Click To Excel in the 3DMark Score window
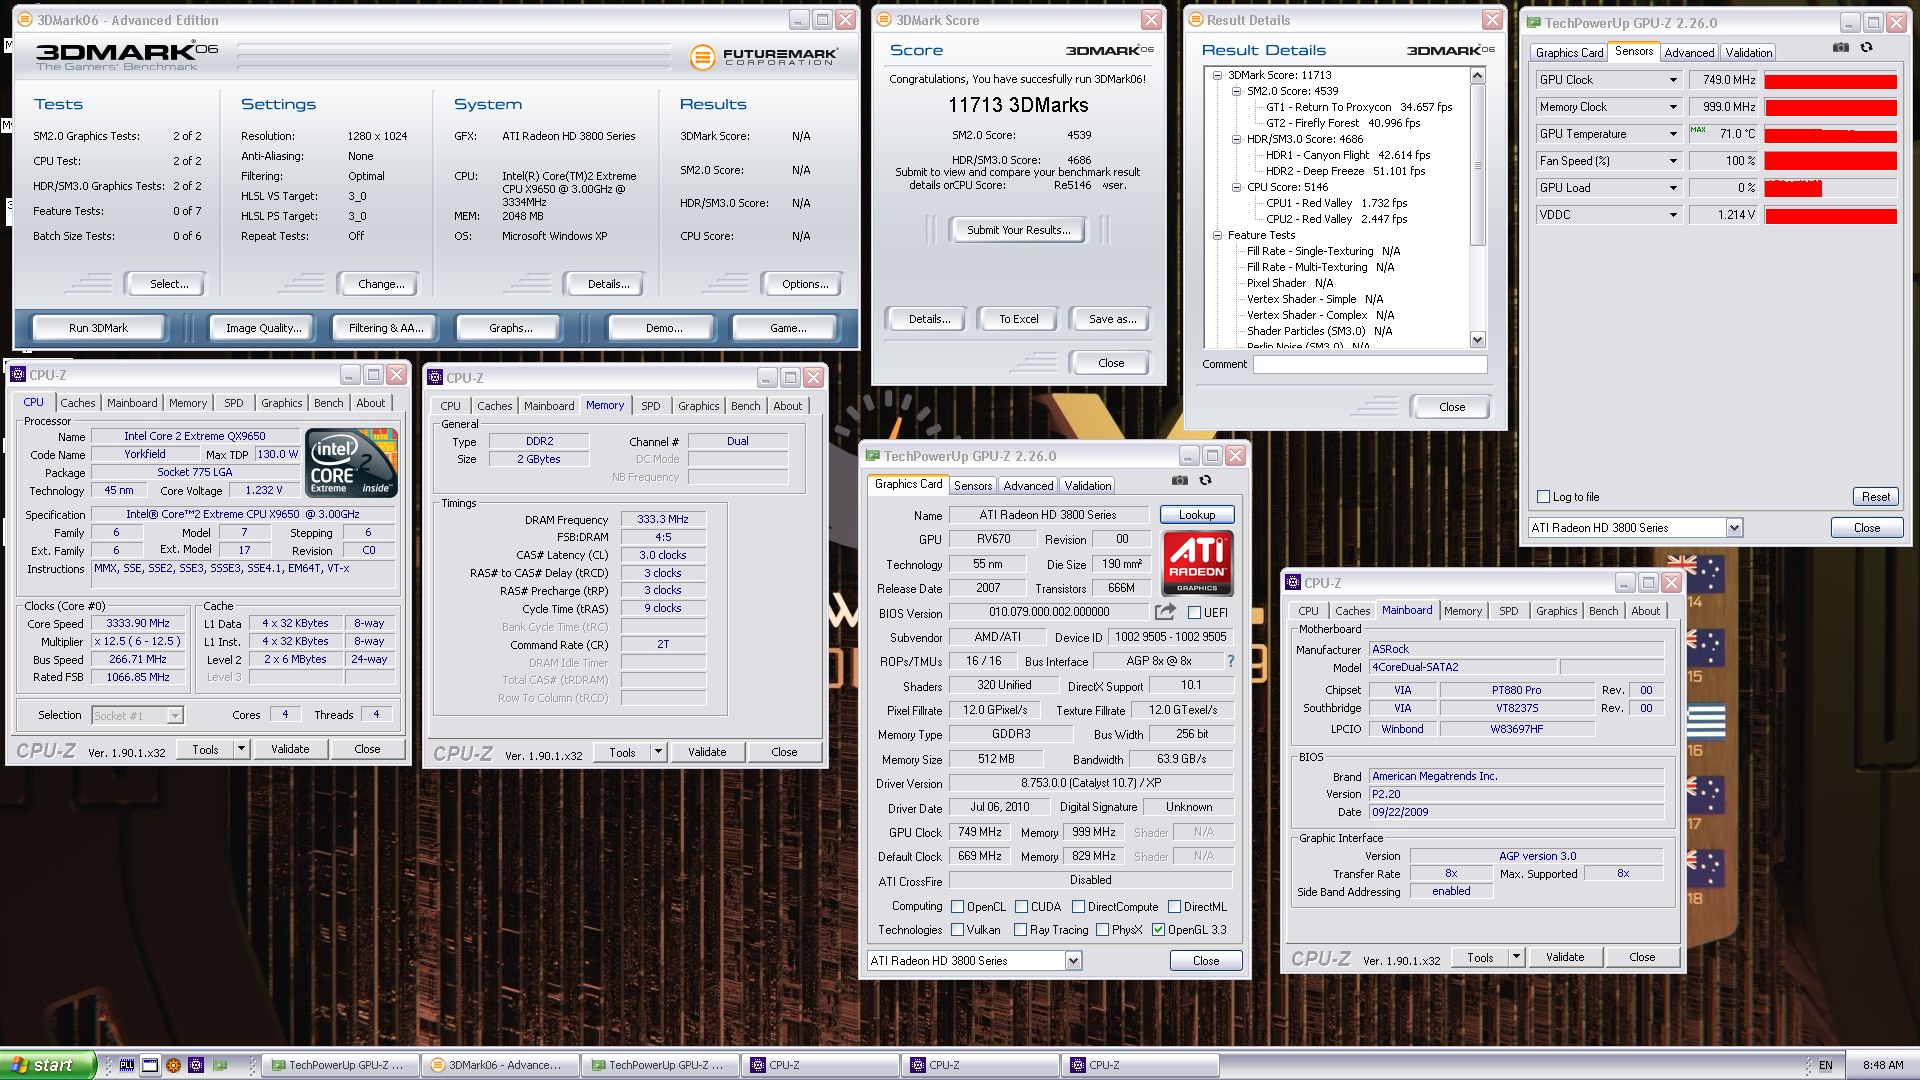Image resolution: width=1920 pixels, height=1080 pixels. coord(1018,319)
